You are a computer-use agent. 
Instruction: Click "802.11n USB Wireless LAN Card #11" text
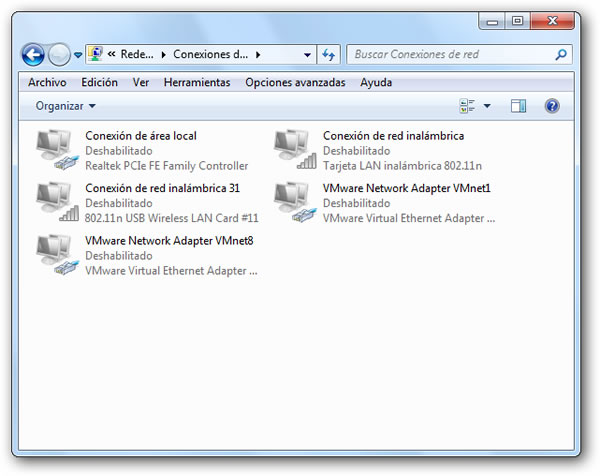tap(171, 218)
